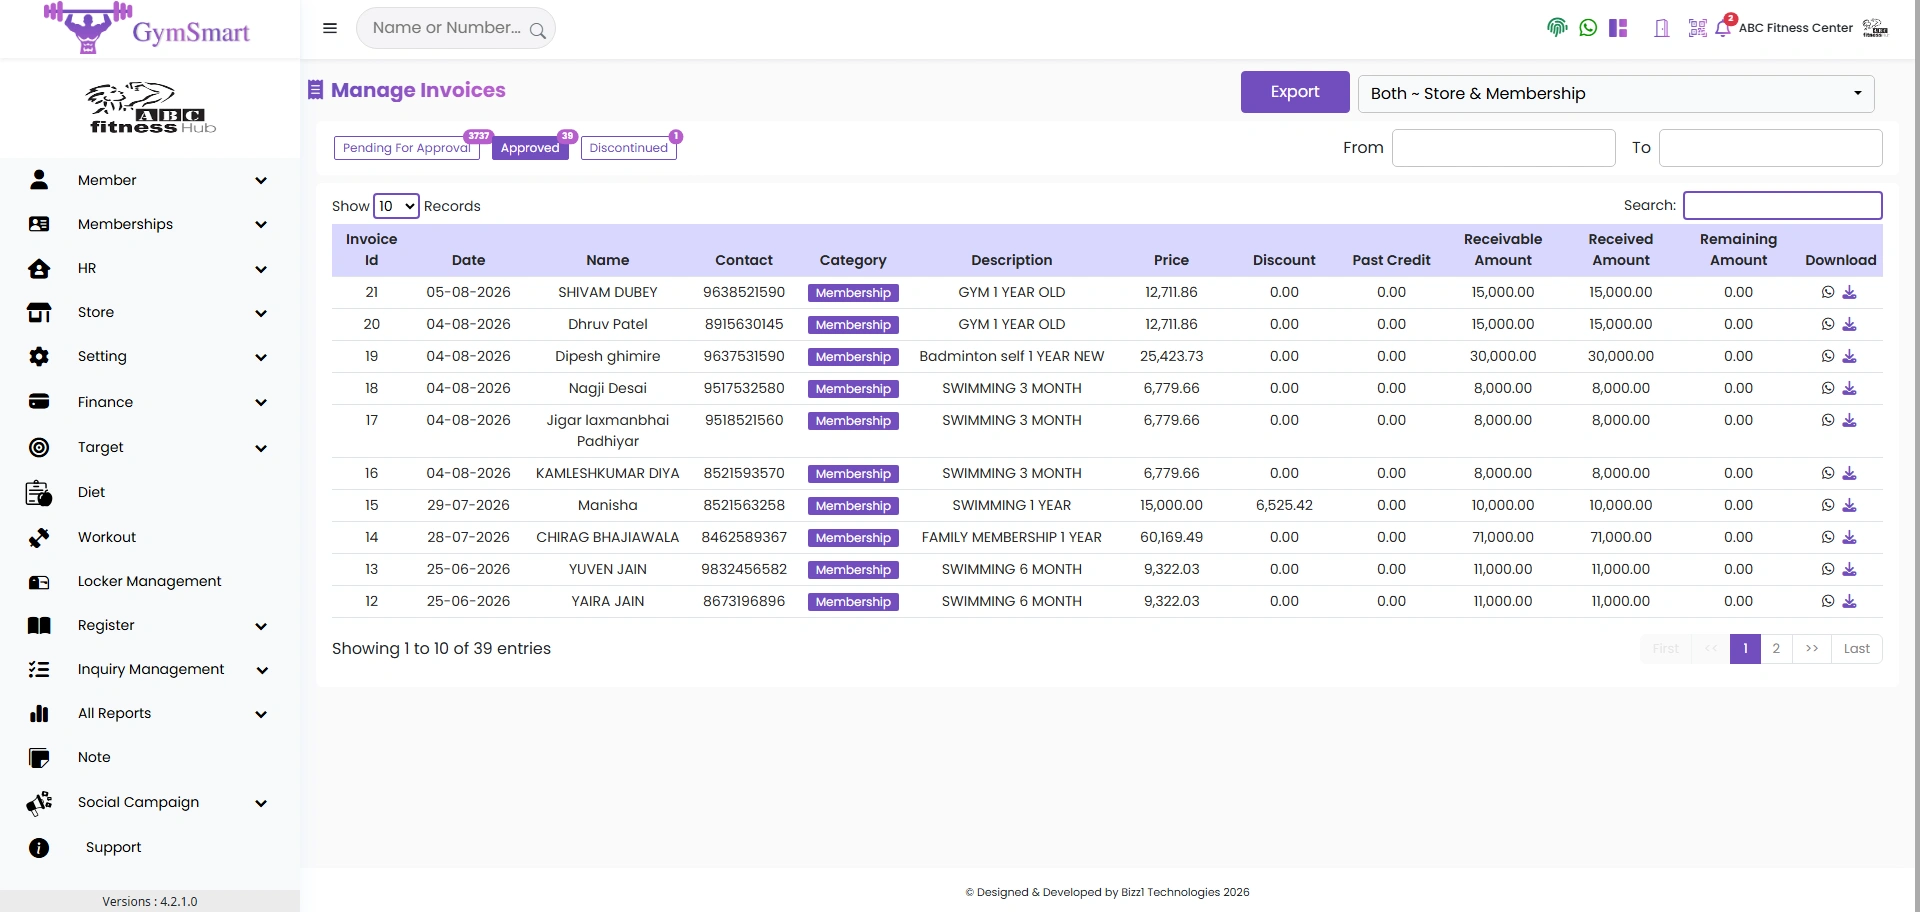
Task: Expand the Finance menu chevron
Action: coord(261,402)
